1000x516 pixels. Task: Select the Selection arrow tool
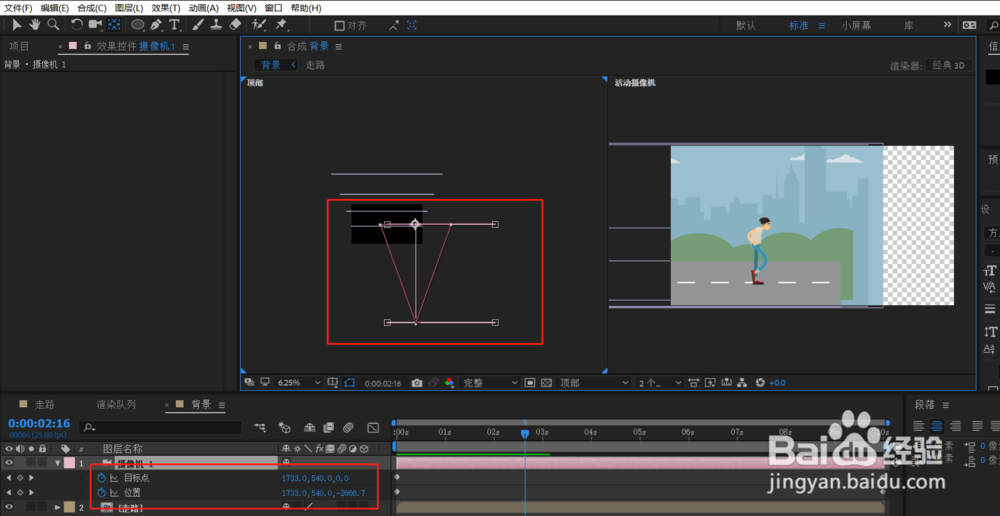tap(17, 25)
